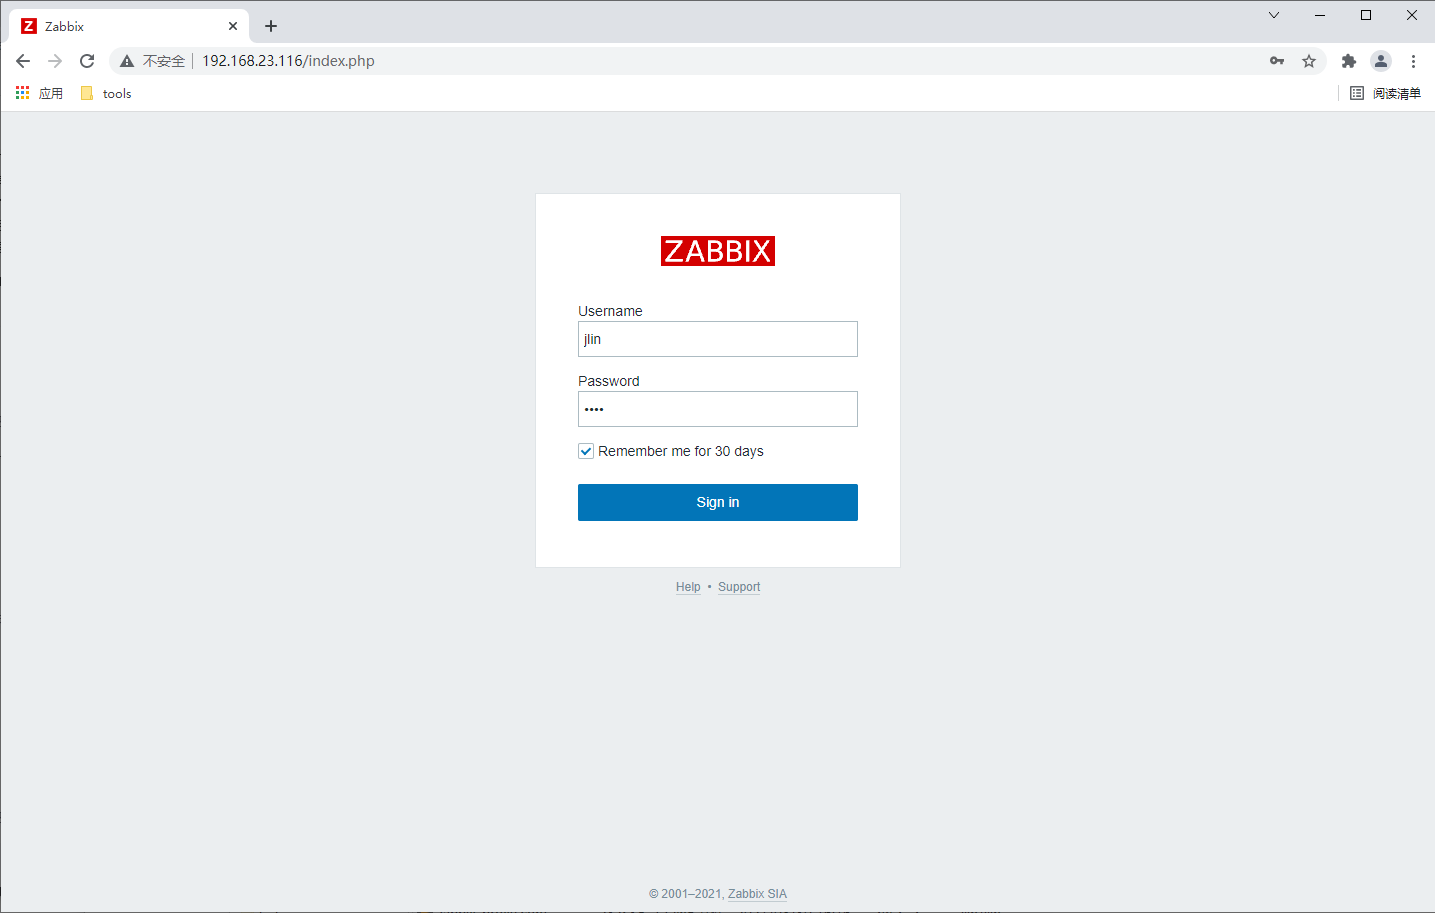This screenshot has width=1435, height=913.
Task: Open the saved passwords key icon
Action: click(x=1277, y=61)
